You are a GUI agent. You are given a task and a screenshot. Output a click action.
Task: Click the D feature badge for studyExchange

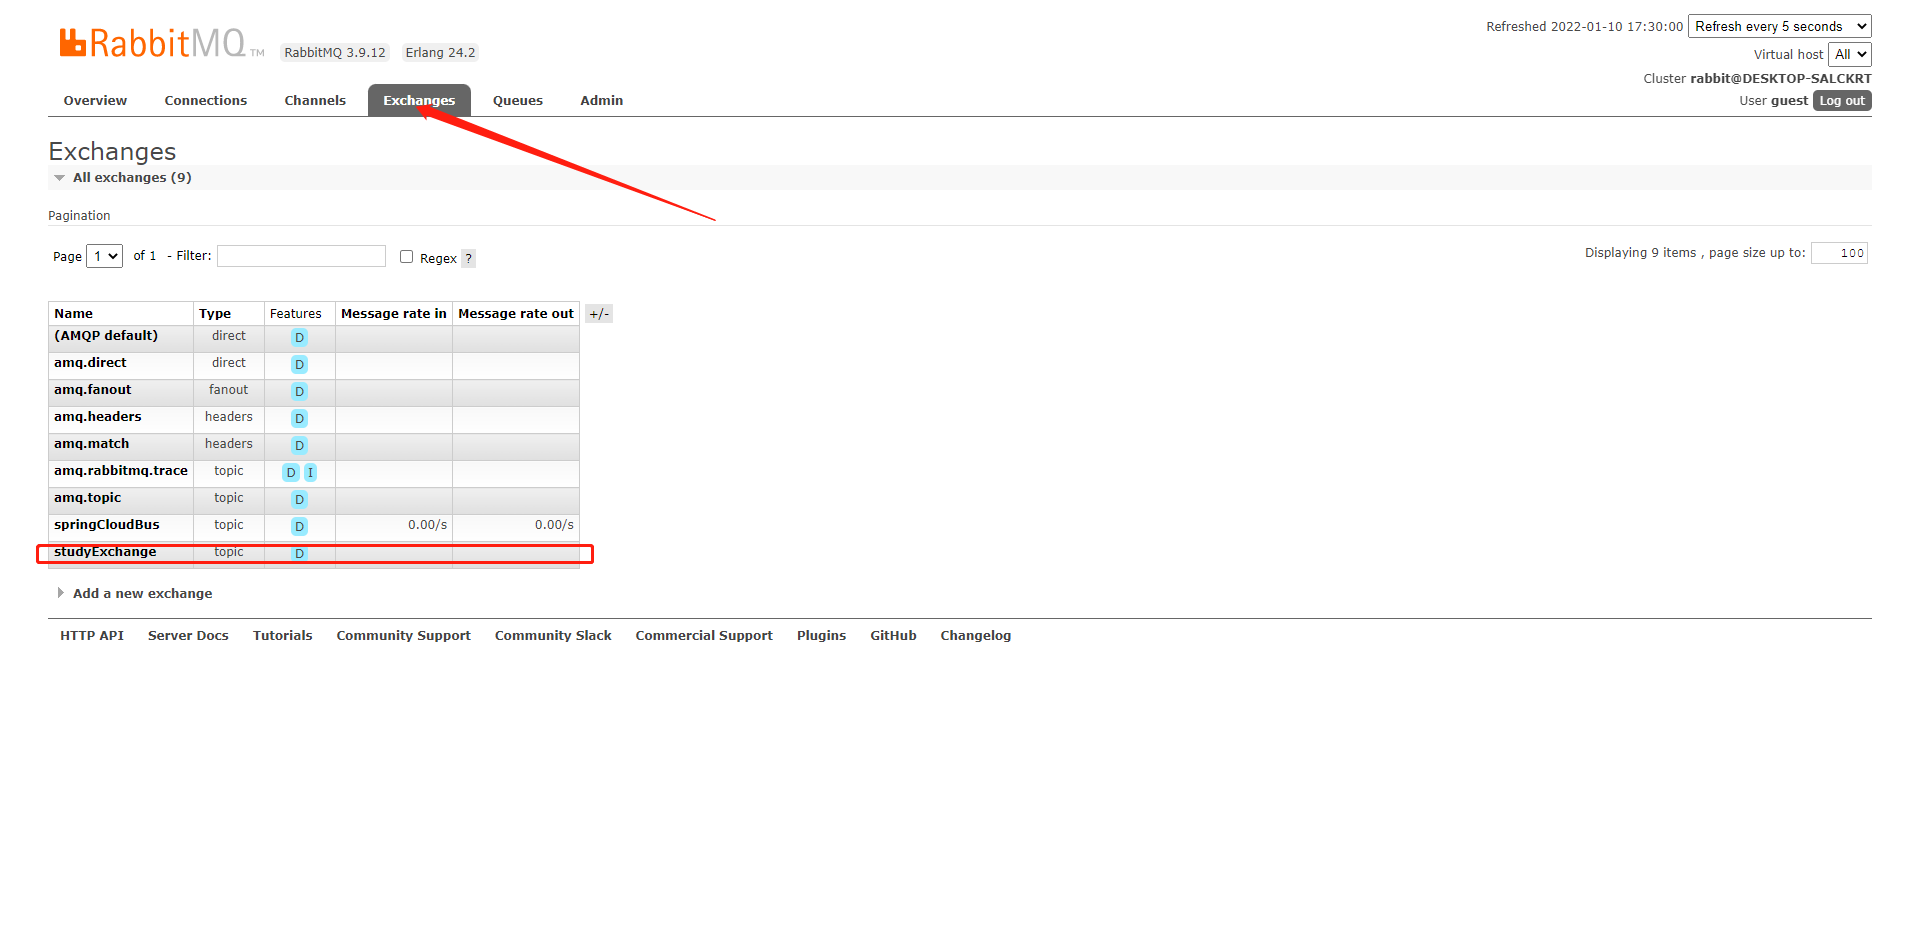pyautogui.click(x=299, y=554)
